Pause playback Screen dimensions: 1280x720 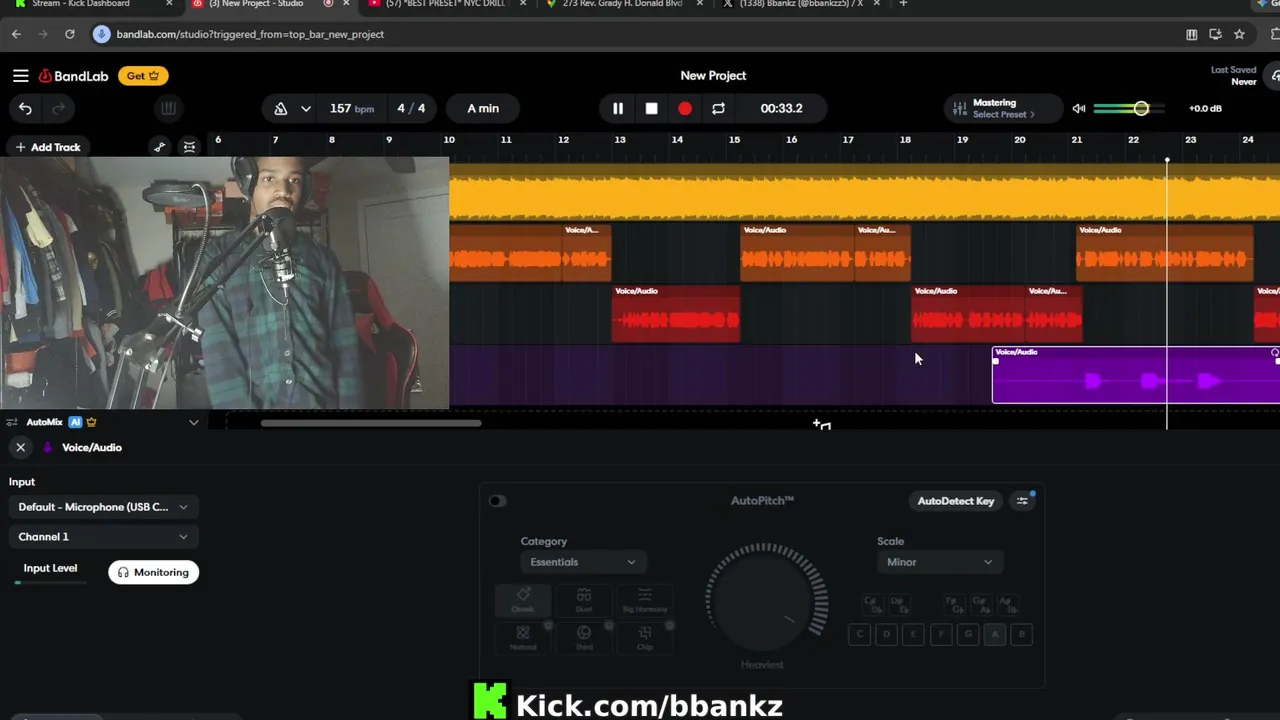pyautogui.click(x=618, y=108)
